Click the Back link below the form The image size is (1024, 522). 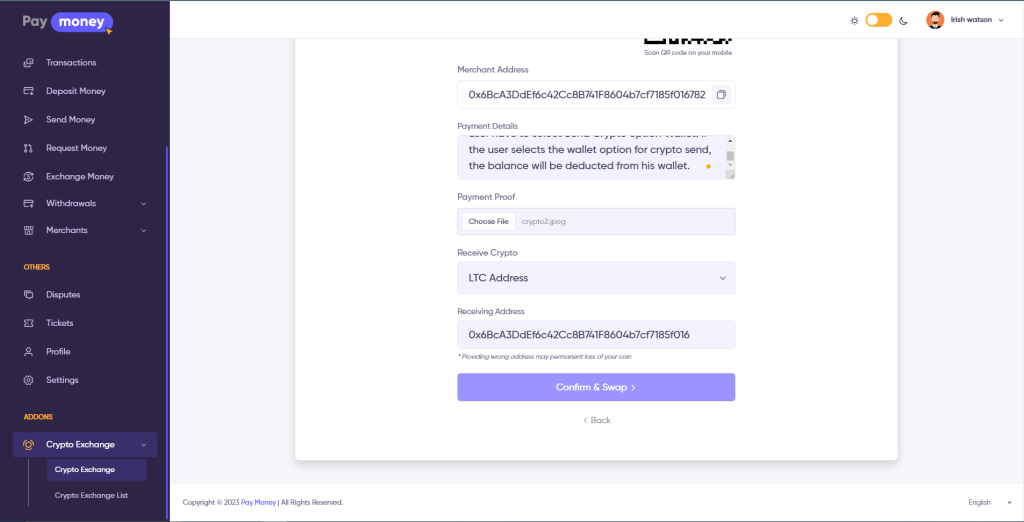(x=596, y=420)
